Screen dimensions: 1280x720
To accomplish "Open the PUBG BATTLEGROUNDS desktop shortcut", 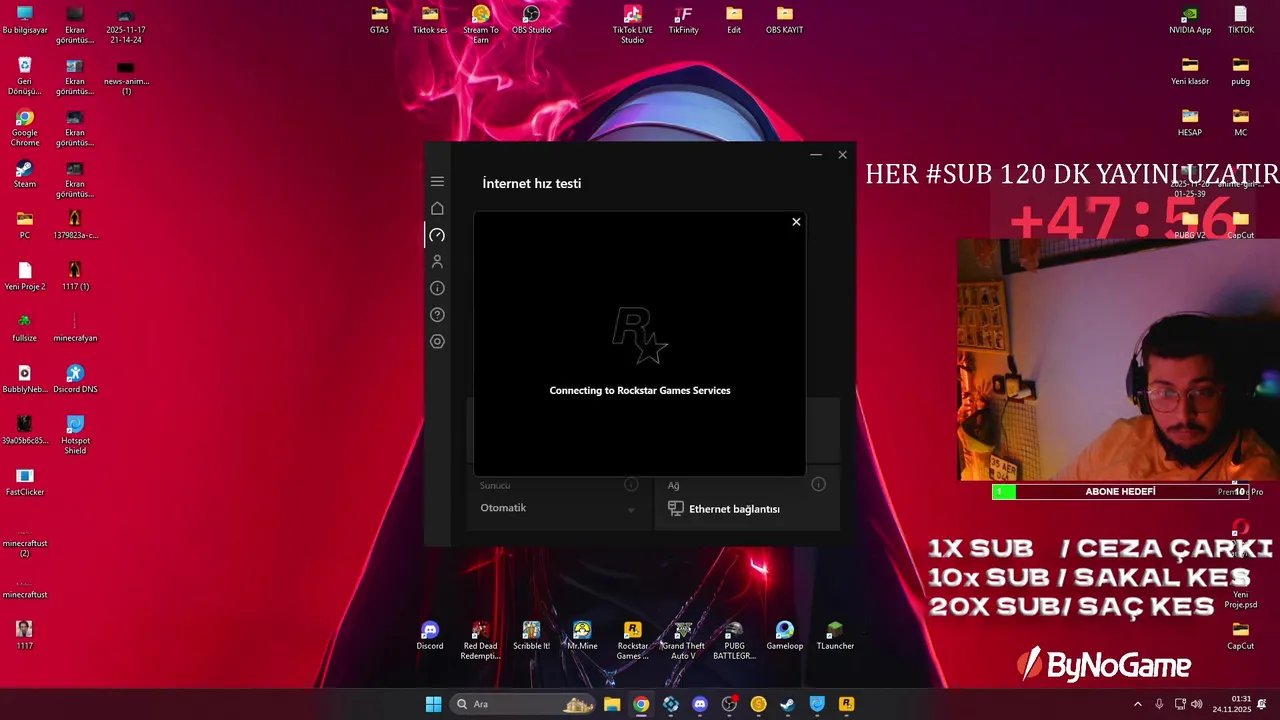I will click(x=734, y=640).
